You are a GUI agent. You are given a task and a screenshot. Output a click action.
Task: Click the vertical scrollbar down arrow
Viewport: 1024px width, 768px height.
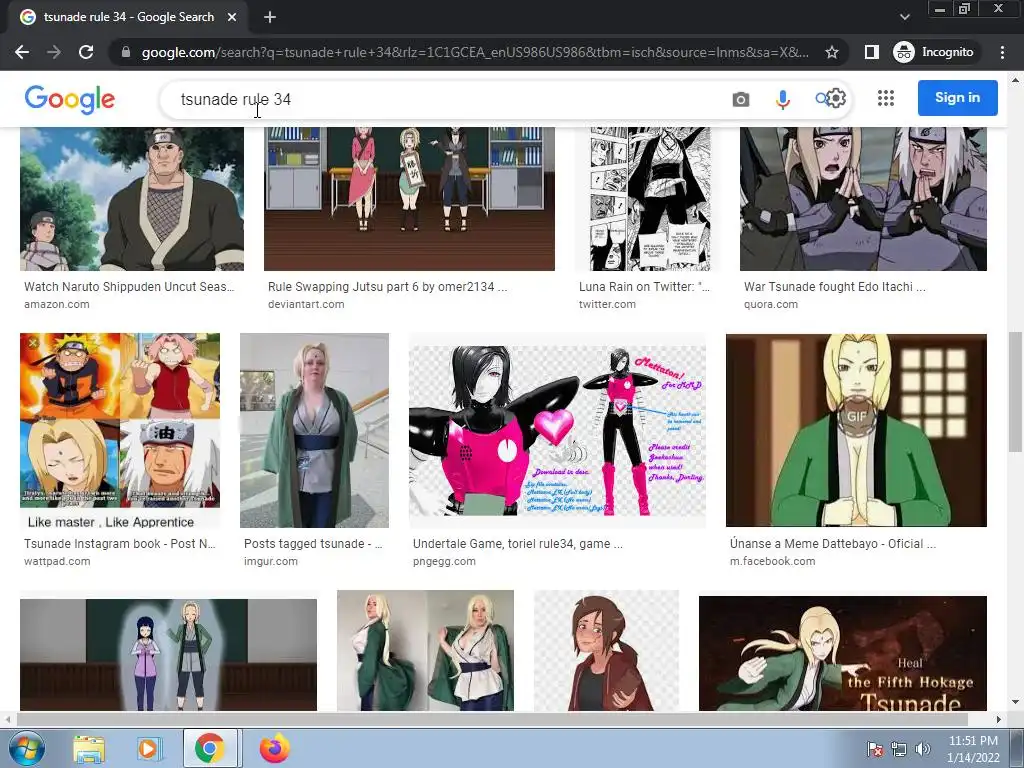click(1015, 702)
